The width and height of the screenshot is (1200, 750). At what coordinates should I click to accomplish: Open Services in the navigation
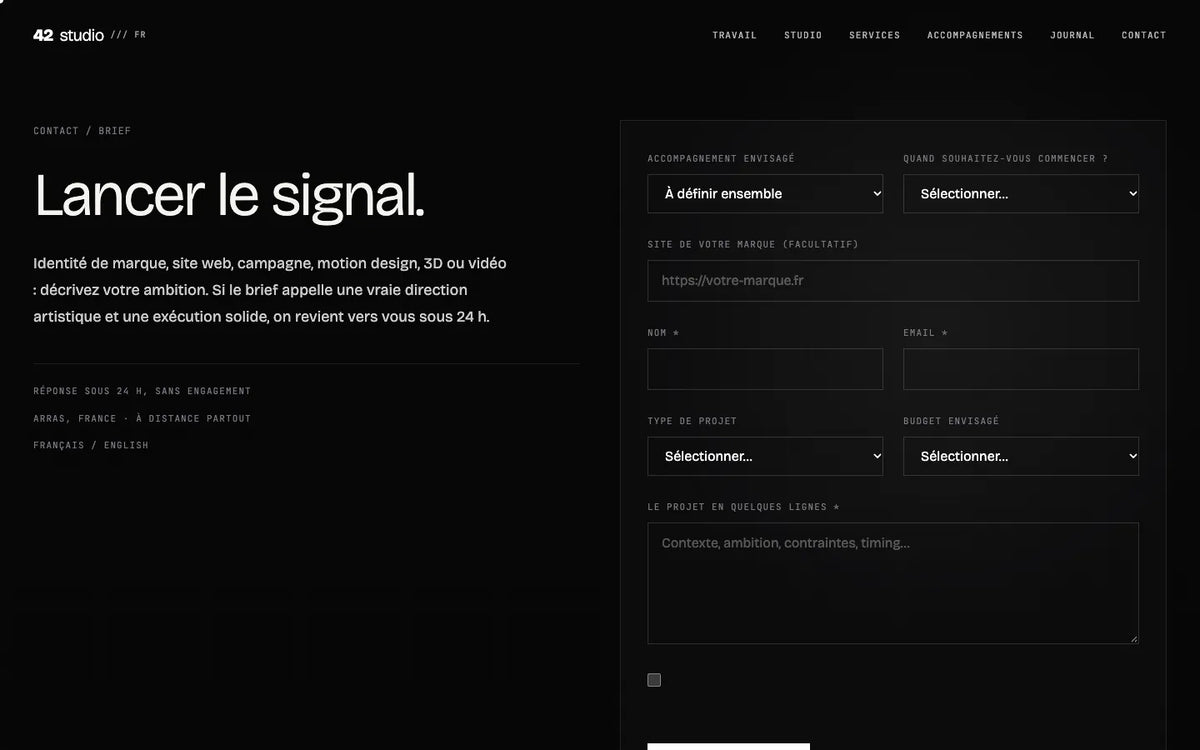[875, 35]
